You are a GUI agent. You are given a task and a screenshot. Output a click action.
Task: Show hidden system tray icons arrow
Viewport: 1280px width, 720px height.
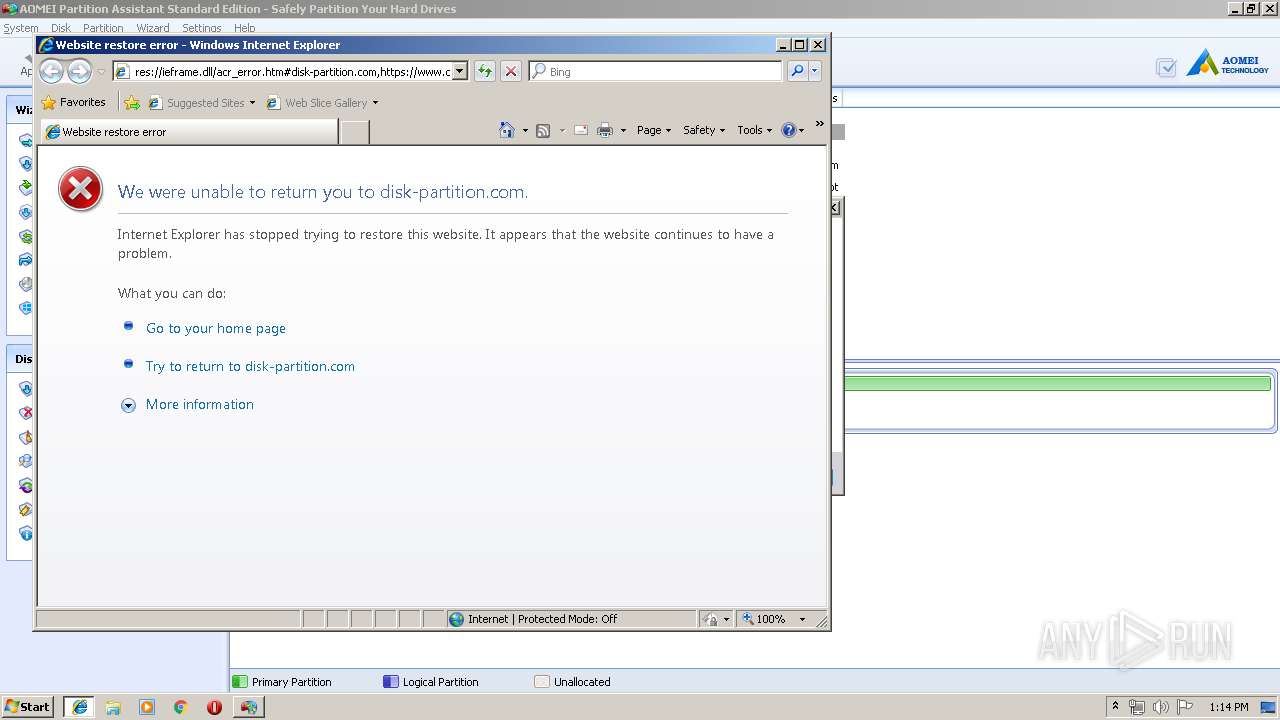pos(1115,707)
